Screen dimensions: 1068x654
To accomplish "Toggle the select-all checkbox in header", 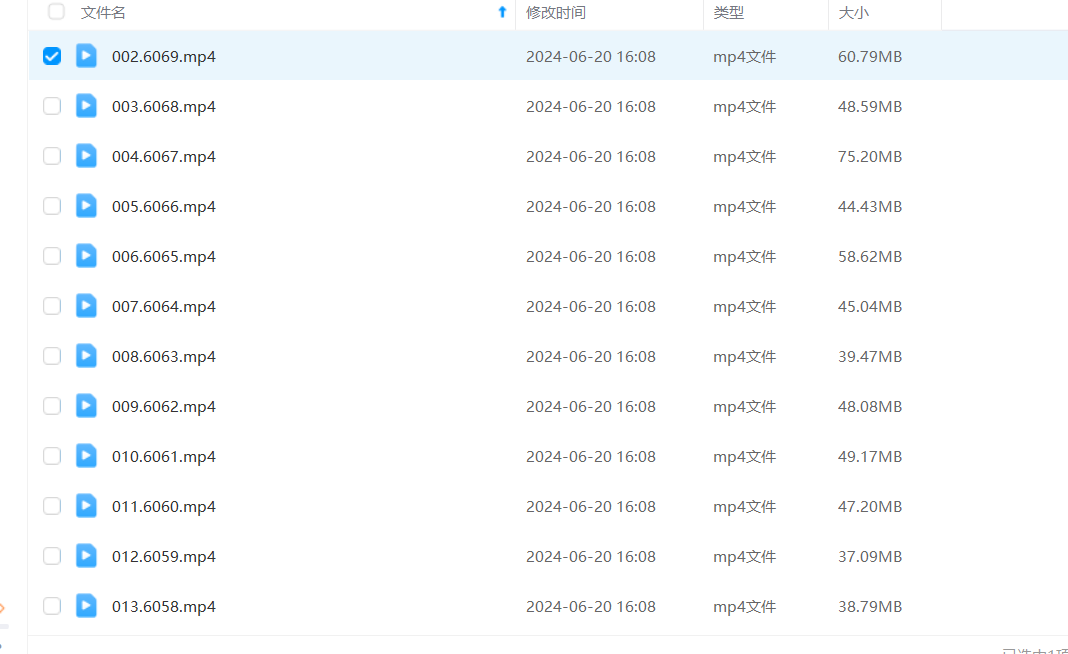I will click(x=57, y=12).
